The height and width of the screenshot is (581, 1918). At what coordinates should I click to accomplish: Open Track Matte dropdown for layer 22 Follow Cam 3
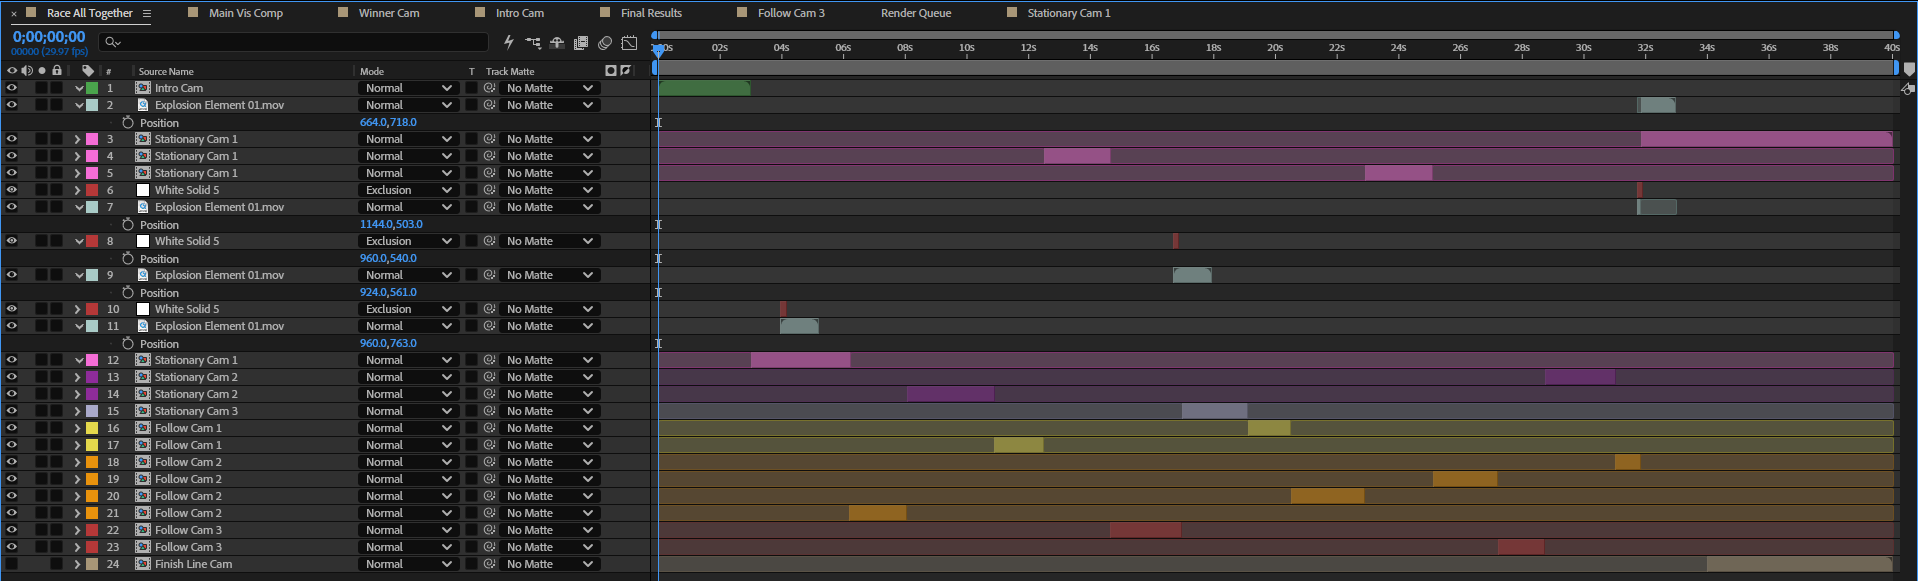(x=549, y=530)
